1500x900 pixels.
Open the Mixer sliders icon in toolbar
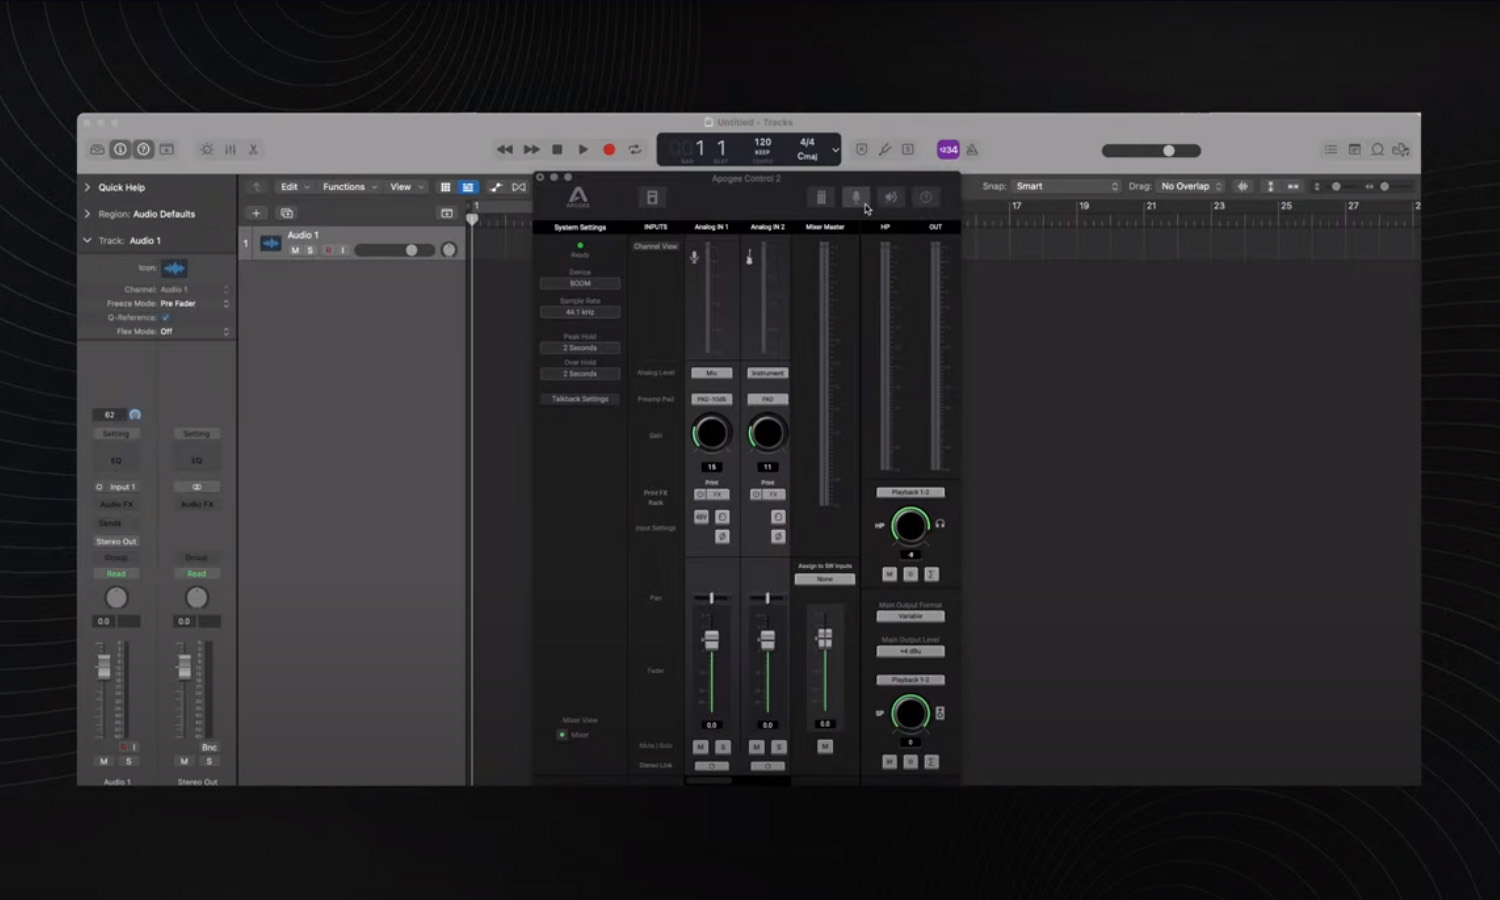[230, 149]
